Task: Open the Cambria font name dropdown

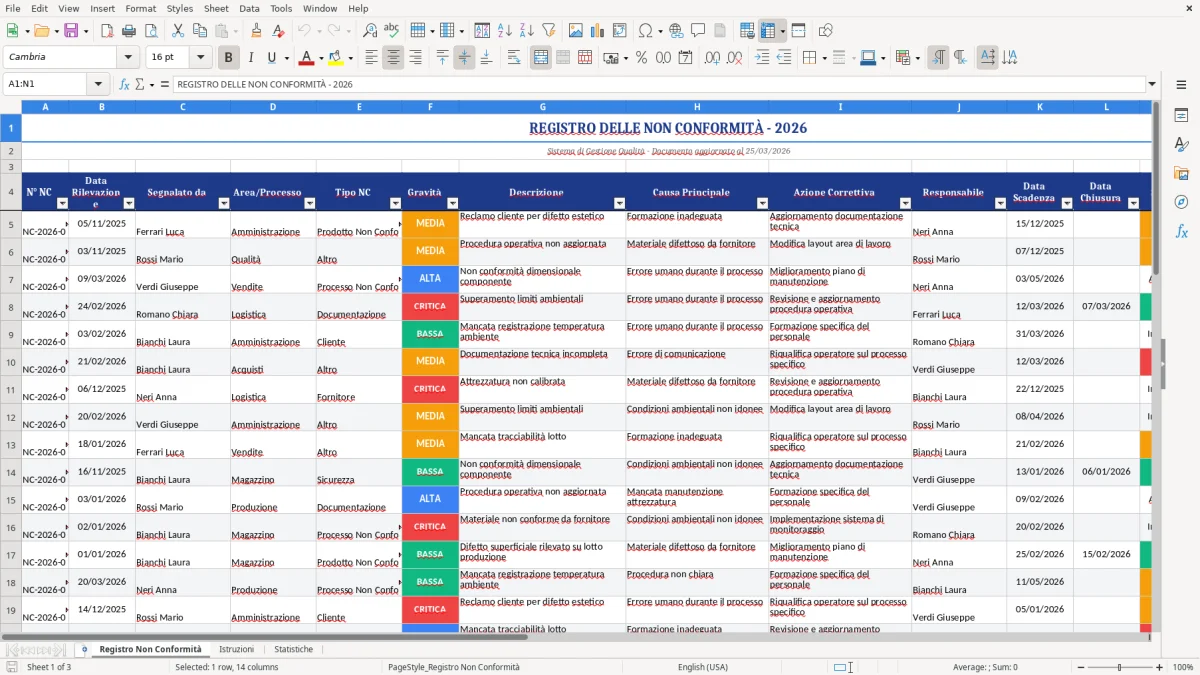Action: [x=126, y=57]
